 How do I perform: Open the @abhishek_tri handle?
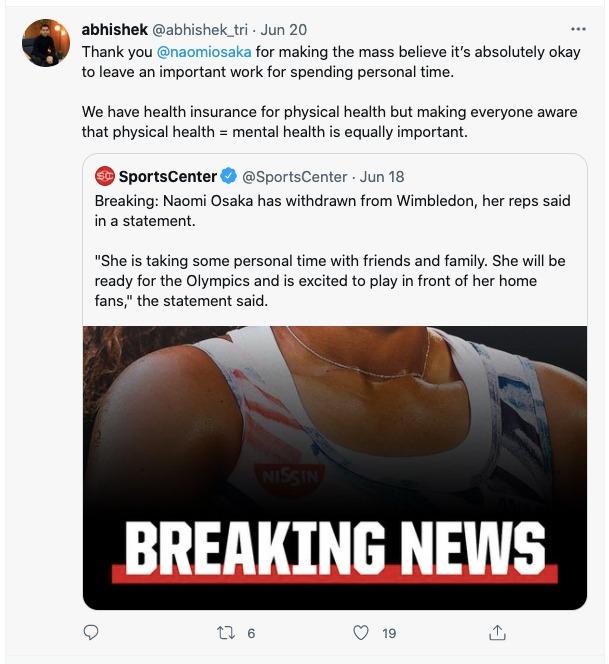click(199, 30)
